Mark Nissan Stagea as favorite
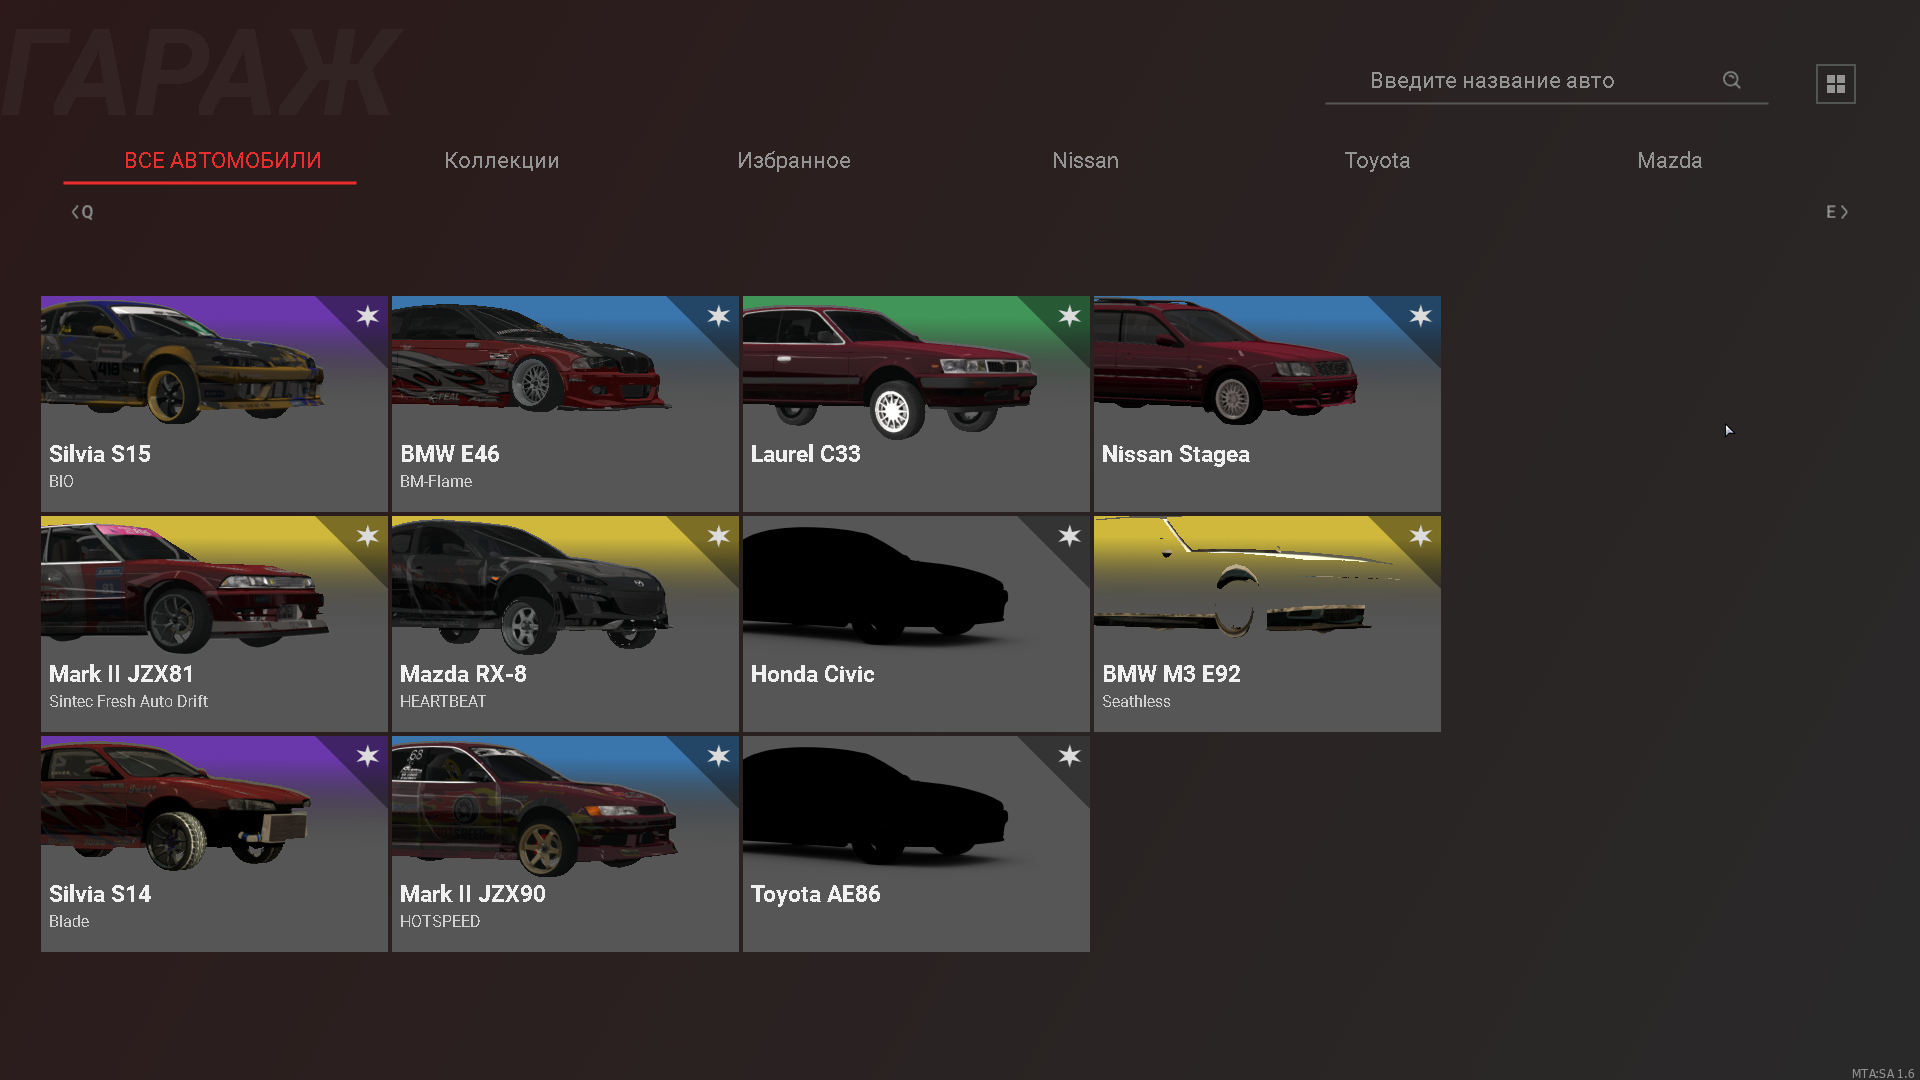Screen dimensions: 1920x1080 [1420, 316]
